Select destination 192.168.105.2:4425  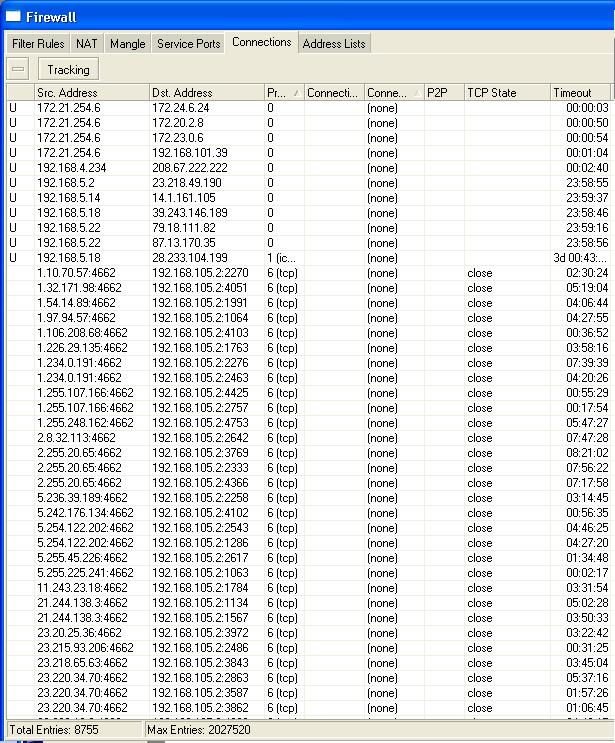pyautogui.click(x=200, y=393)
